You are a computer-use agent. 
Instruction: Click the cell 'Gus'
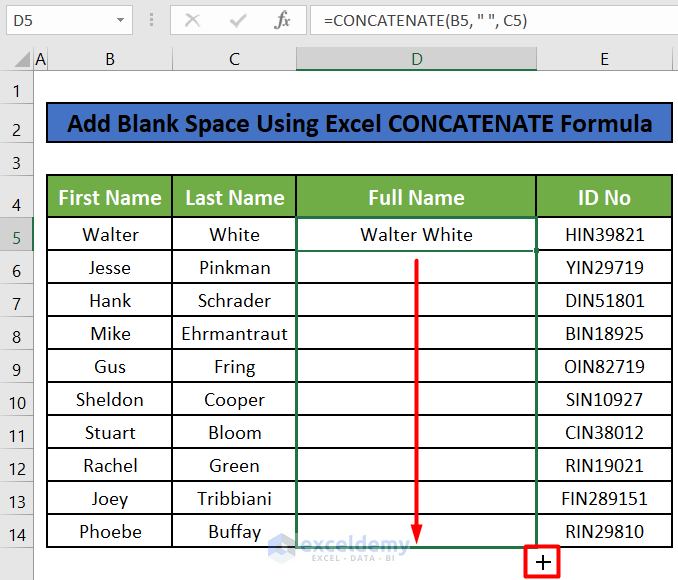click(x=110, y=366)
